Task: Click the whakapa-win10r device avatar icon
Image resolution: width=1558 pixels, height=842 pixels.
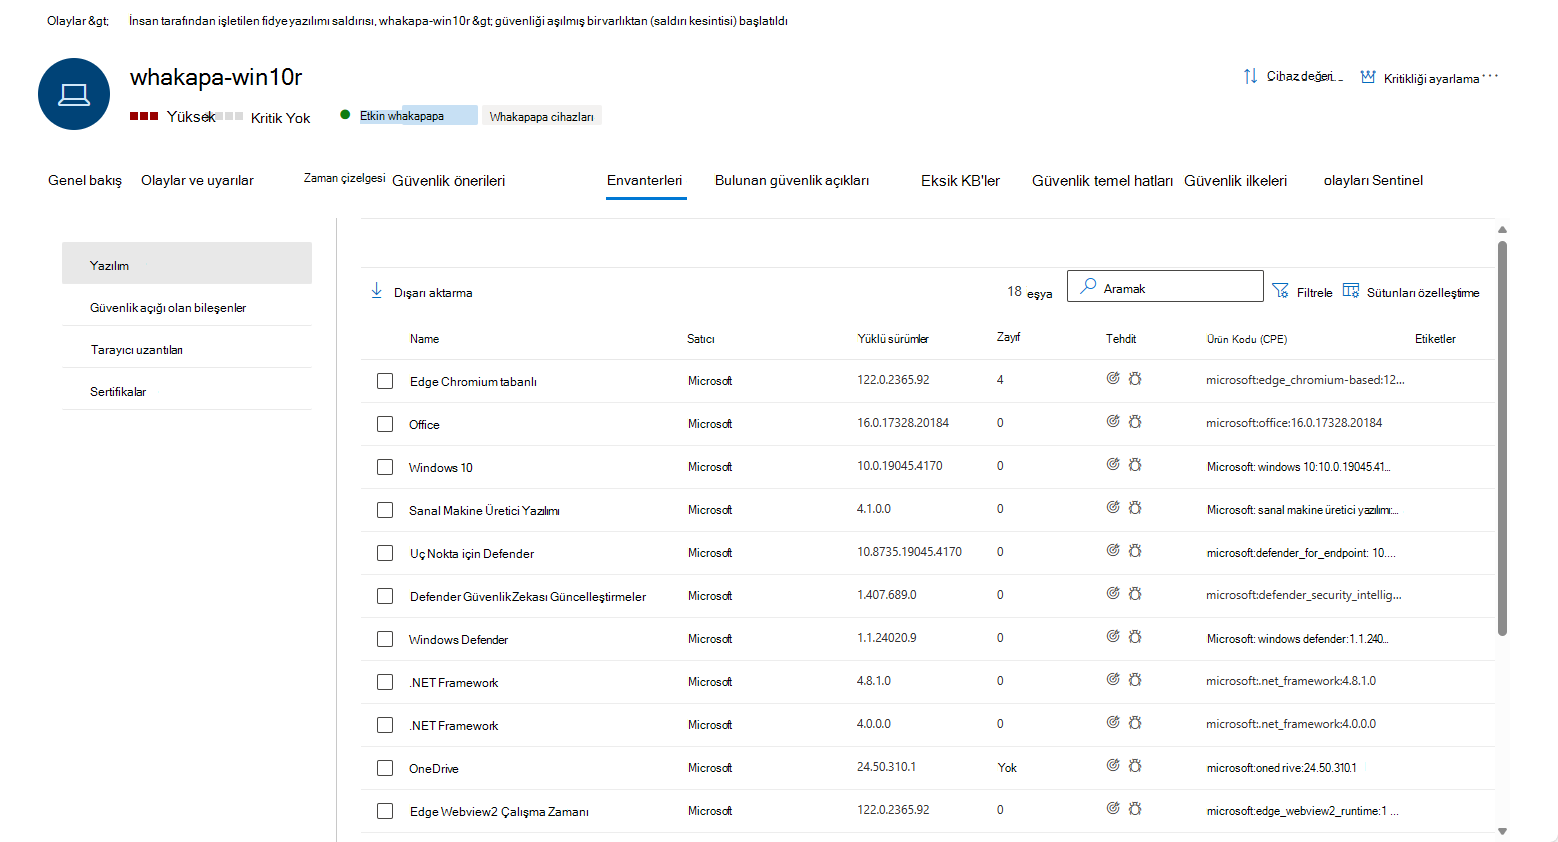Action: 74,94
